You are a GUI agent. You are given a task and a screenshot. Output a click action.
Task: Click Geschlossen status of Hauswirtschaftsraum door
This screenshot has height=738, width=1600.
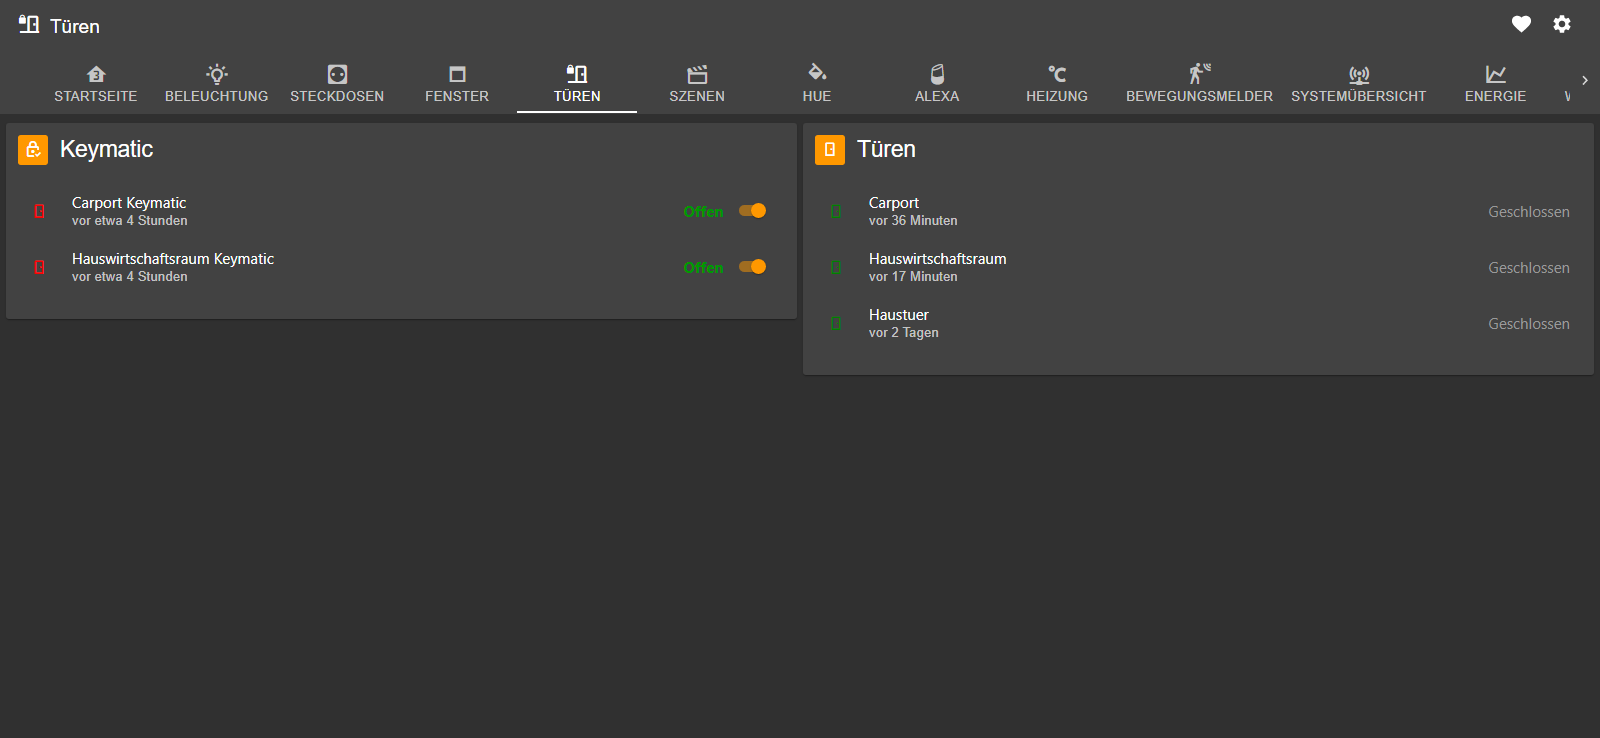pos(1529,268)
